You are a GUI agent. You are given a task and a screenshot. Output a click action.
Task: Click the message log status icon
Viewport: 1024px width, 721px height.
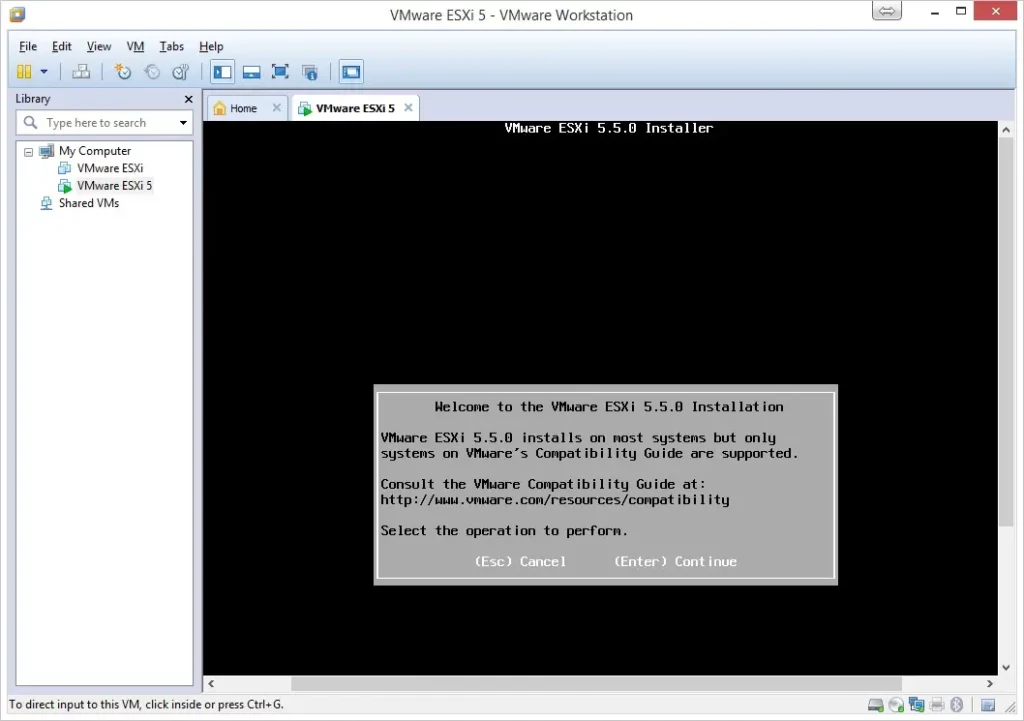click(x=988, y=705)
